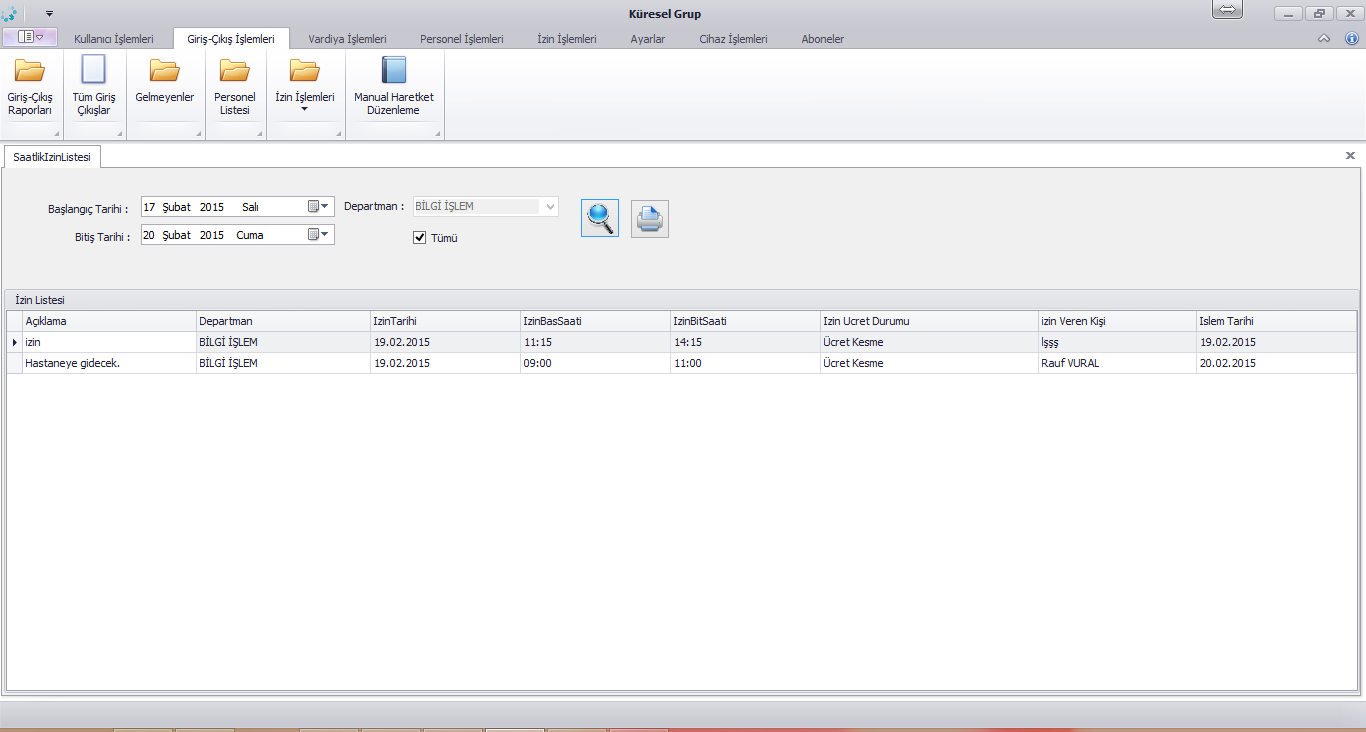Sort by Departman column header
The width and height of the screenshot is (1366, 732).
click(x=283, y=321)
